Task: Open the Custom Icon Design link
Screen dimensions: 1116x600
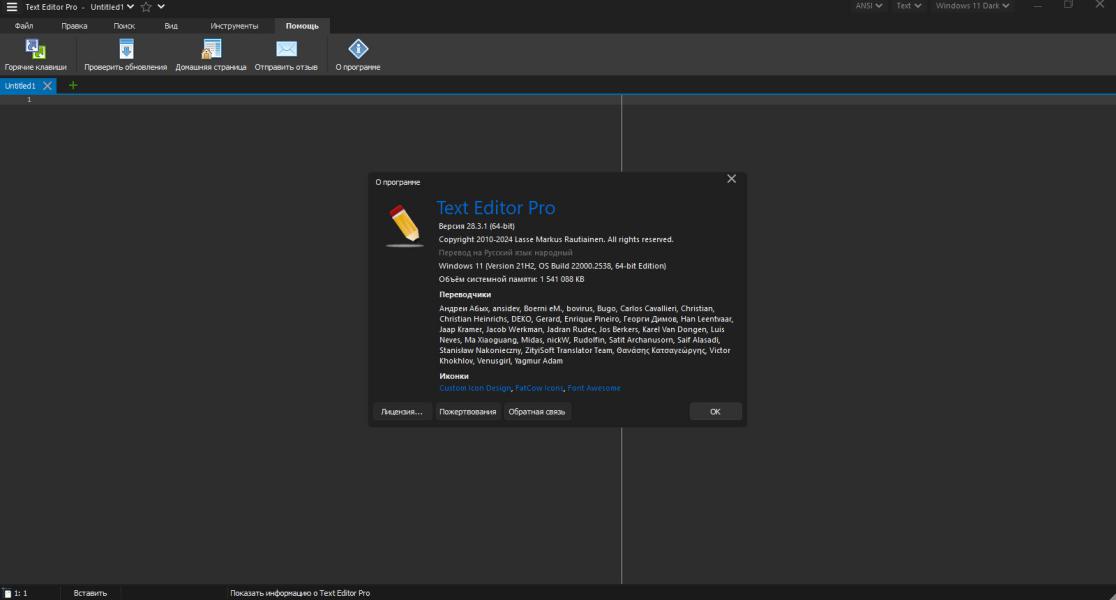Action: pyautogui.click(x=475, y=388)
